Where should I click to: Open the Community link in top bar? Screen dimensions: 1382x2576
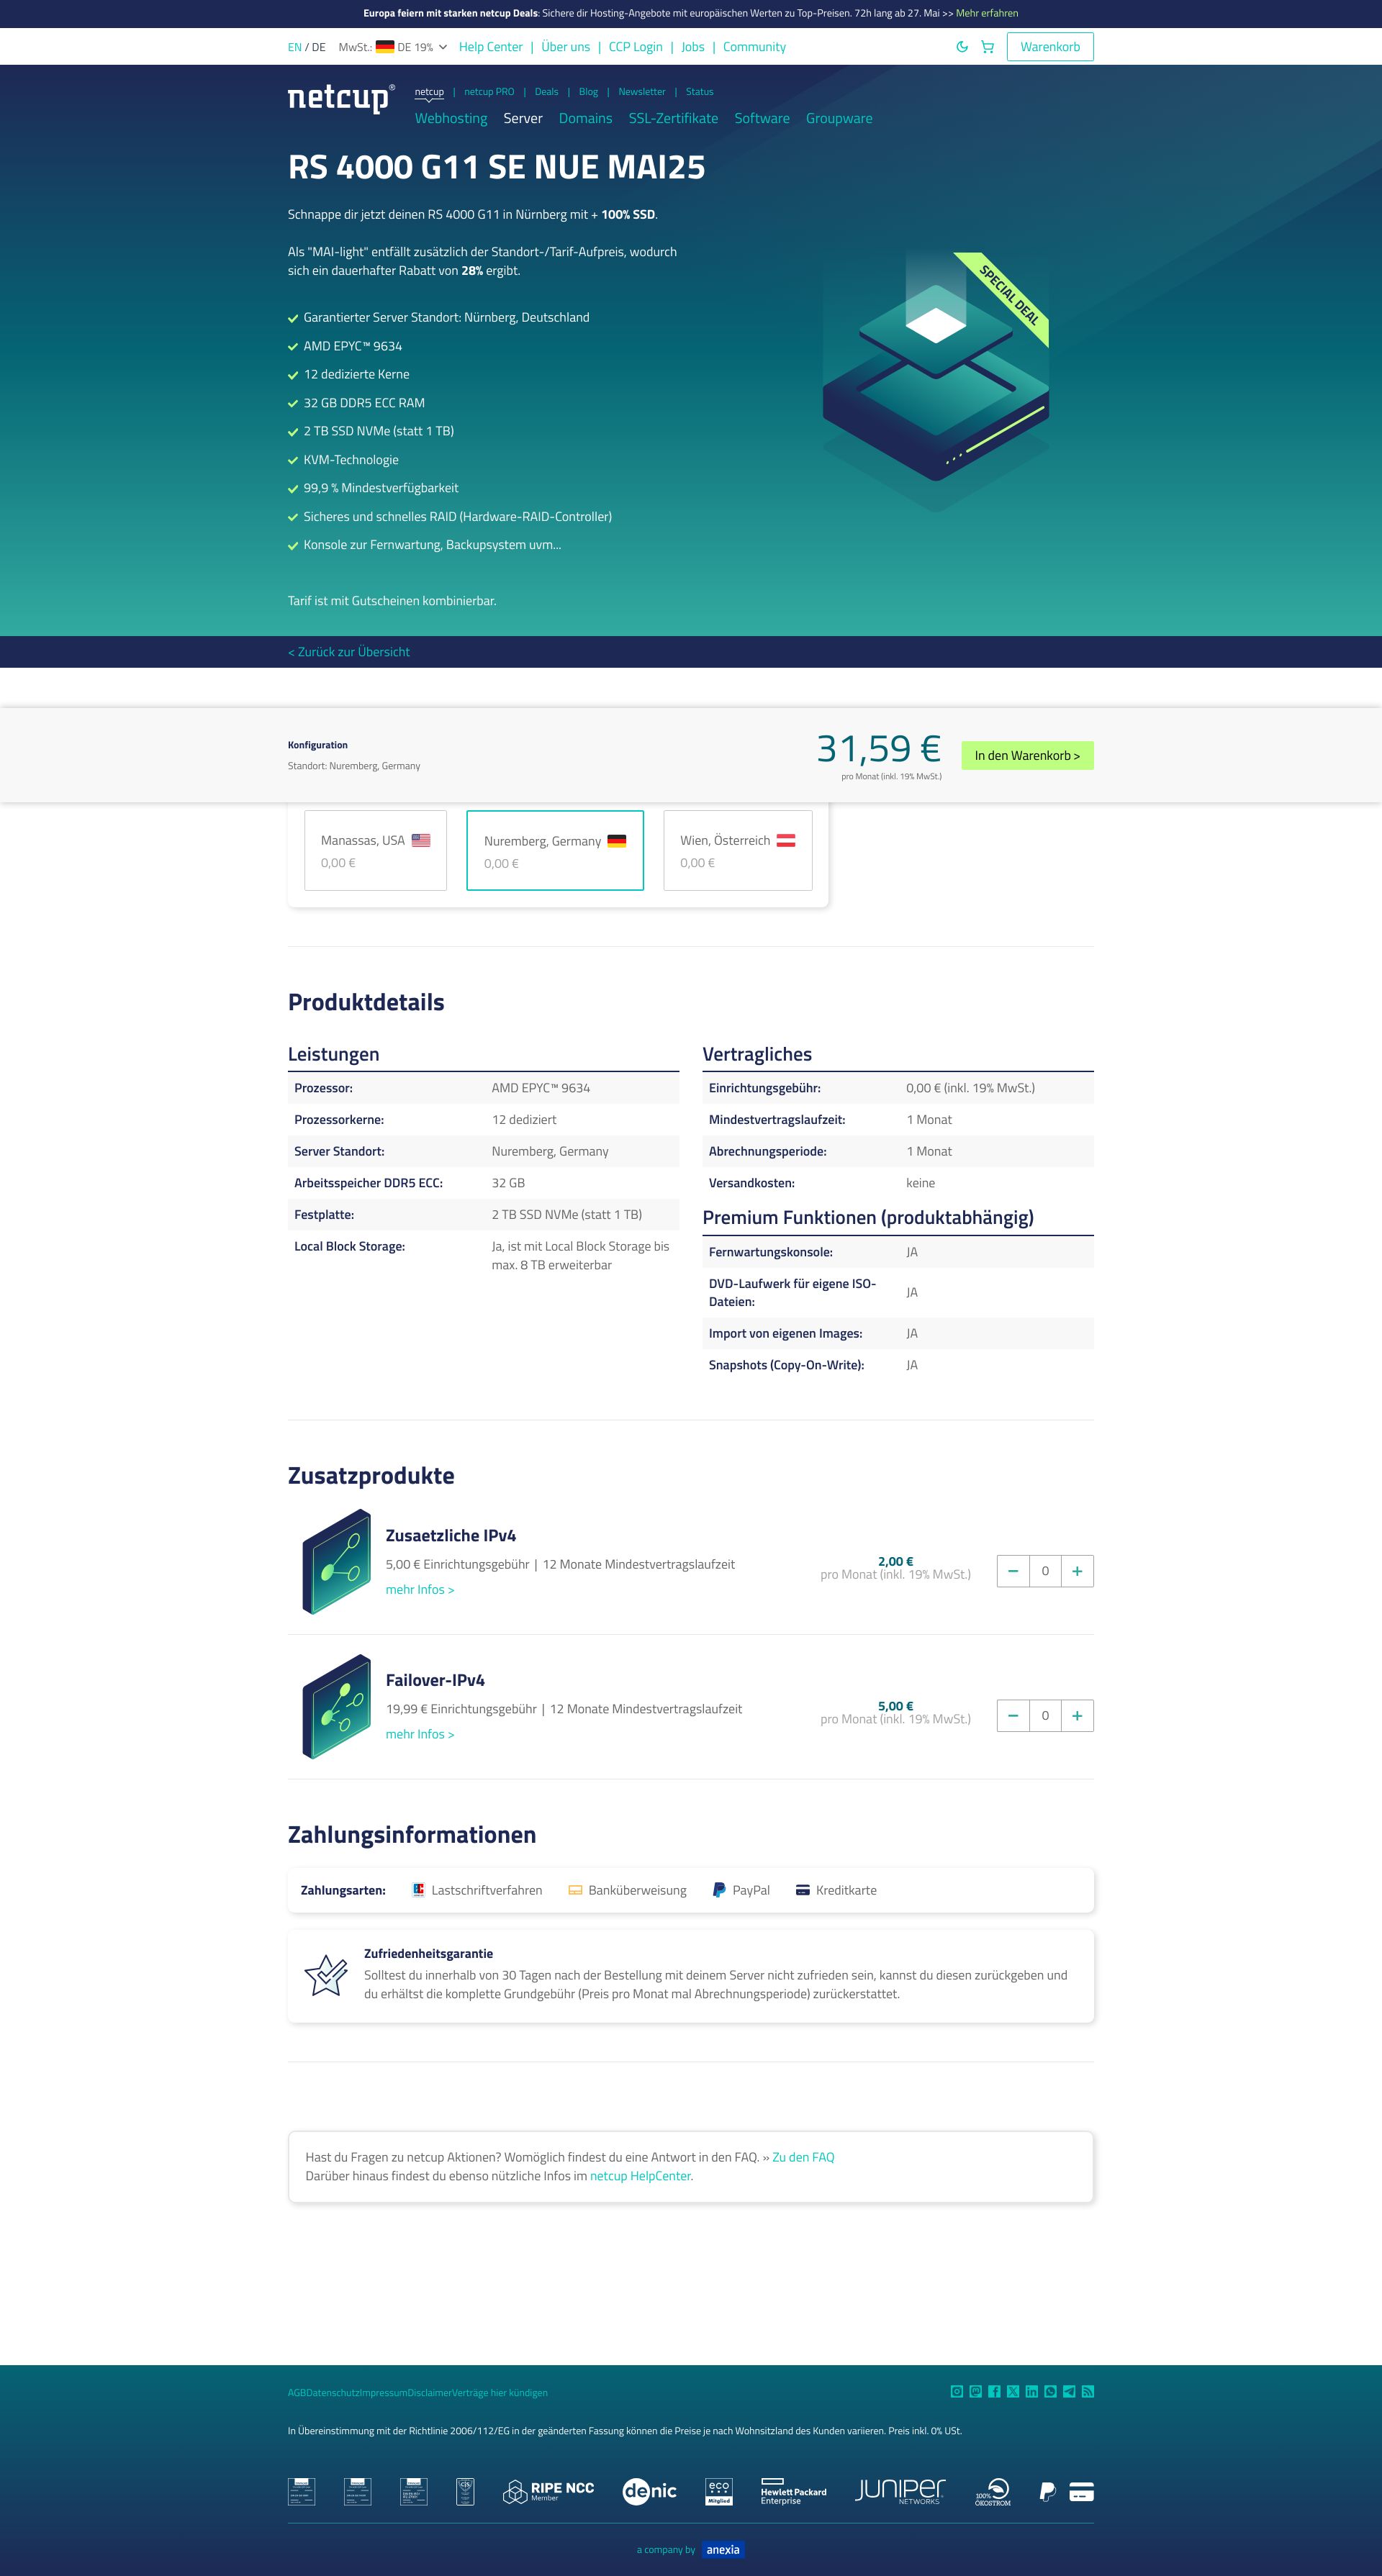coord(754,47)
